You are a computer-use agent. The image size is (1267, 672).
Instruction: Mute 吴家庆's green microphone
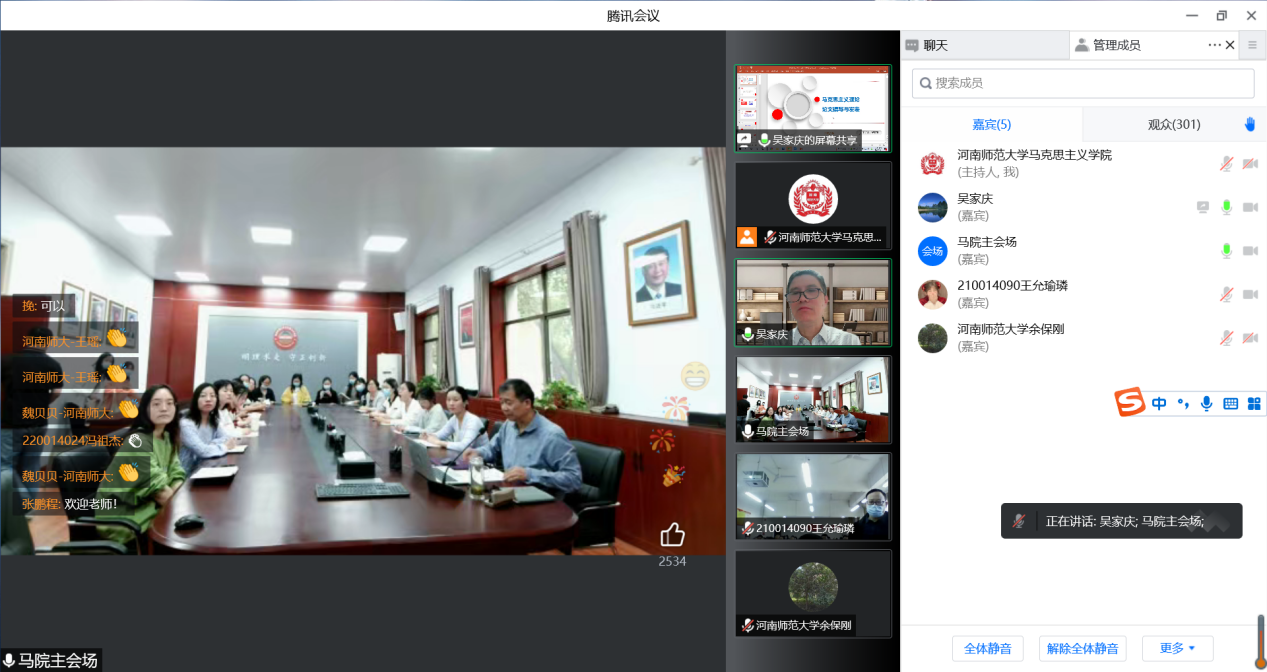[x=1226, y=207]
